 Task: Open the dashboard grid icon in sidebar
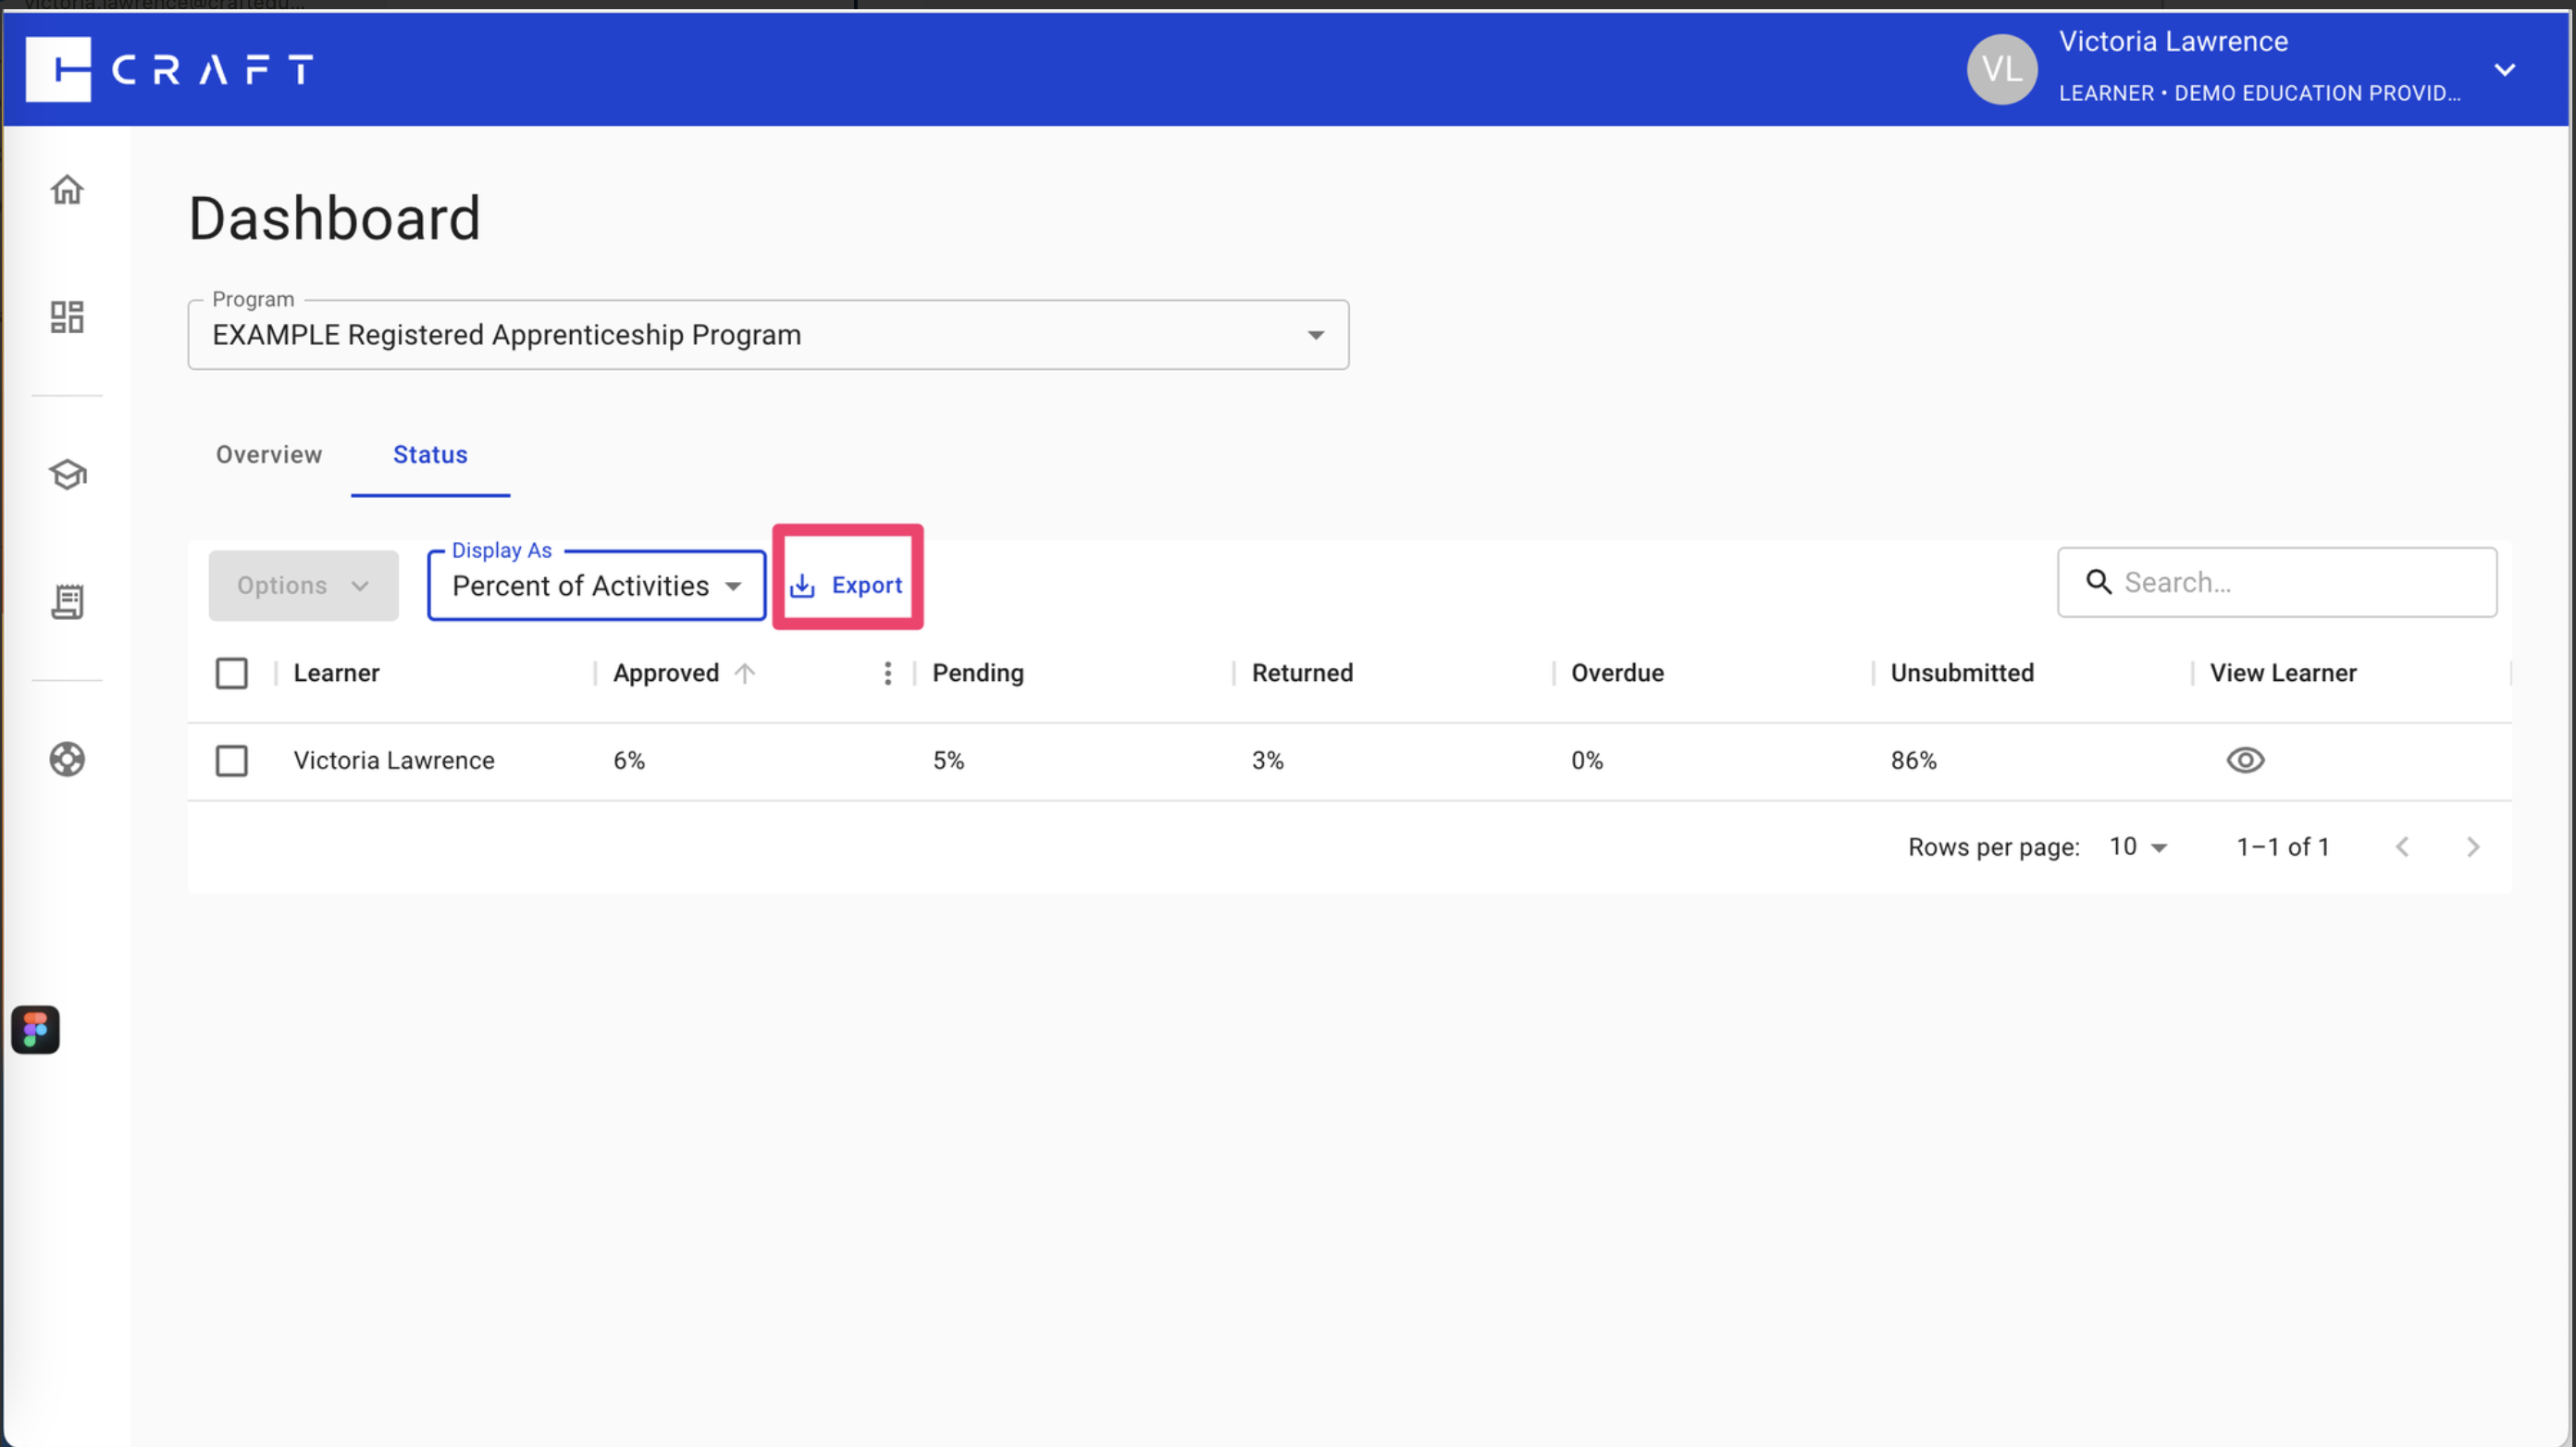[x=67, y=317]
